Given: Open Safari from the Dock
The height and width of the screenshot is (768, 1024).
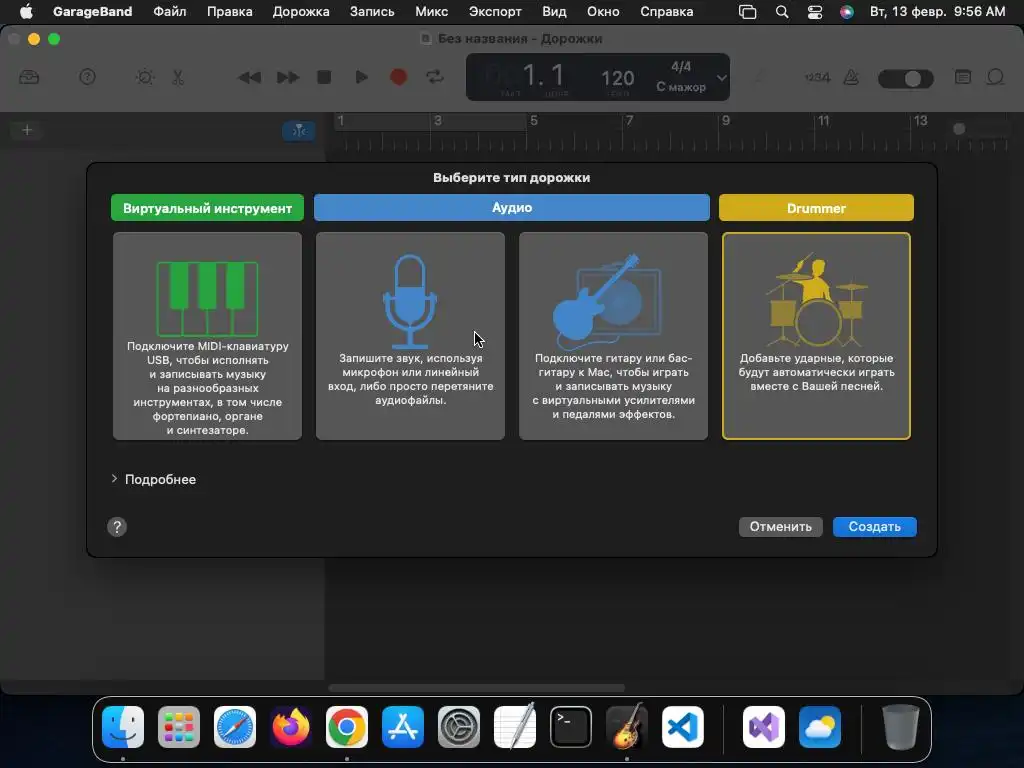Looking at the screenshot, I should click(235, 727).
